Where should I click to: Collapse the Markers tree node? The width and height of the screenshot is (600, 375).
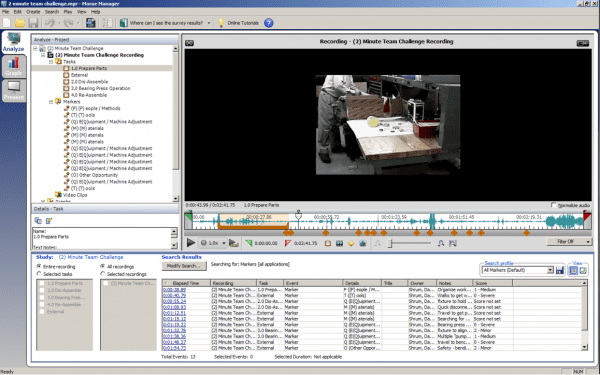(51, 102)
